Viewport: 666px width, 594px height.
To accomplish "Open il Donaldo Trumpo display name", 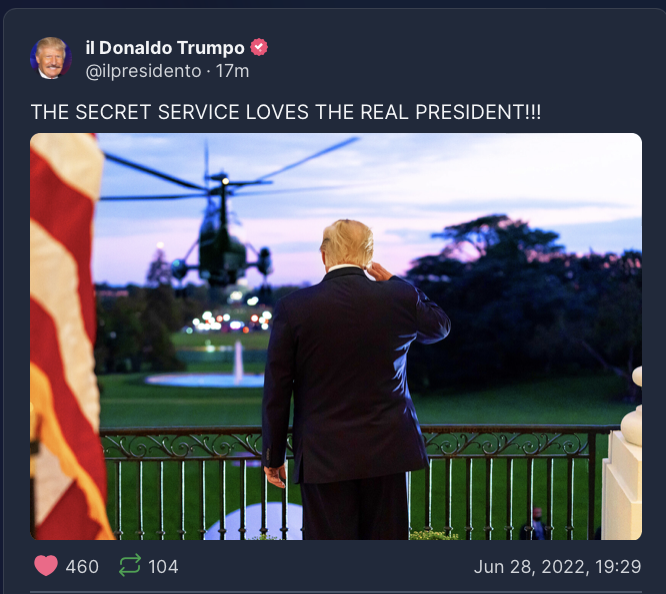I will coord(165,48).
